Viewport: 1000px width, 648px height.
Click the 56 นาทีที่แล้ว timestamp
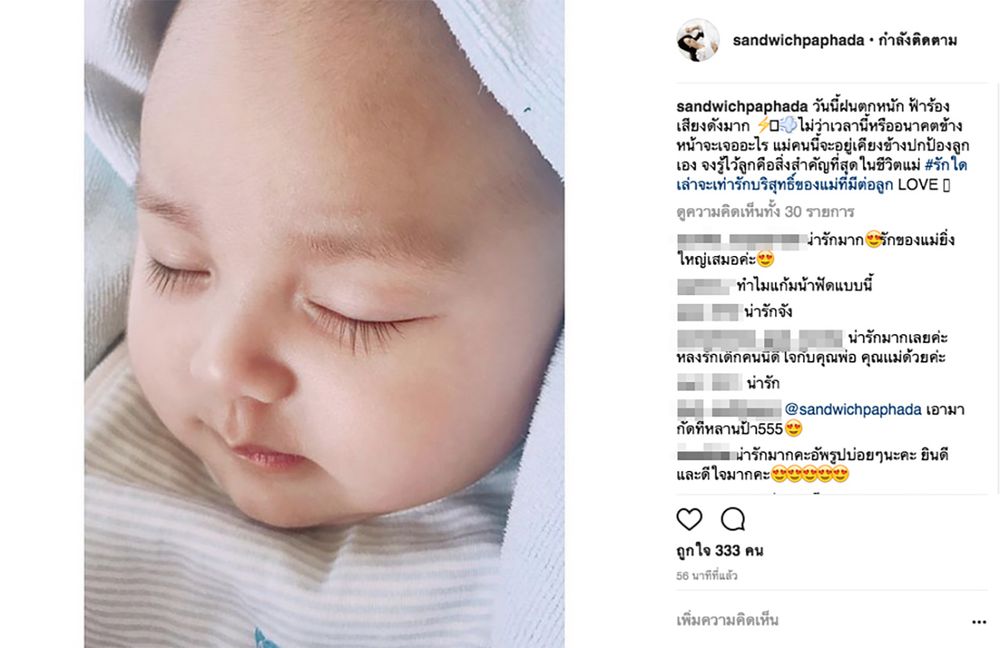[x=707, y=575]
